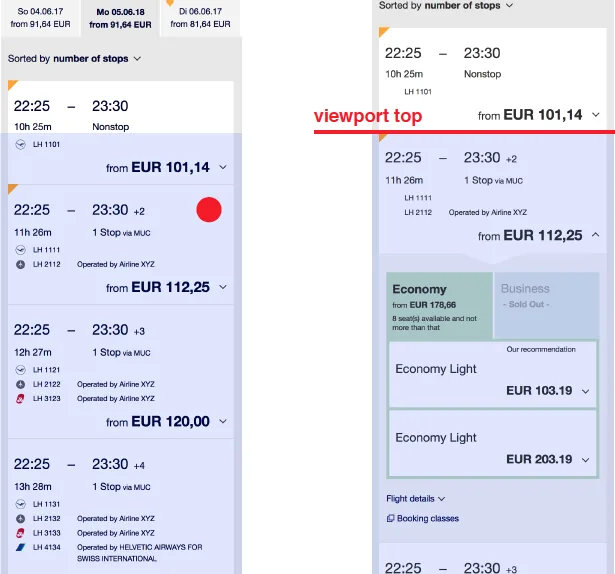This screenshot has width=615, height=574.
Task: Click the gray airline icon next to LH 2132
Action: 21,519
